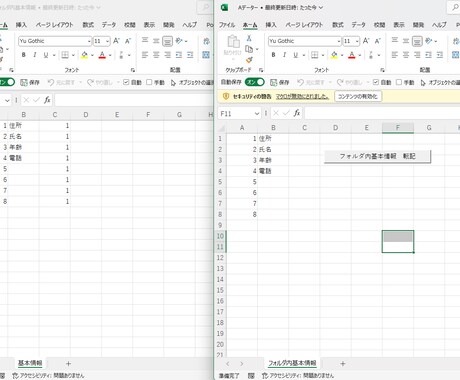Screen dimensions: 460x380
Task: Click align right icon in right window
Action: tap(417, 55)
